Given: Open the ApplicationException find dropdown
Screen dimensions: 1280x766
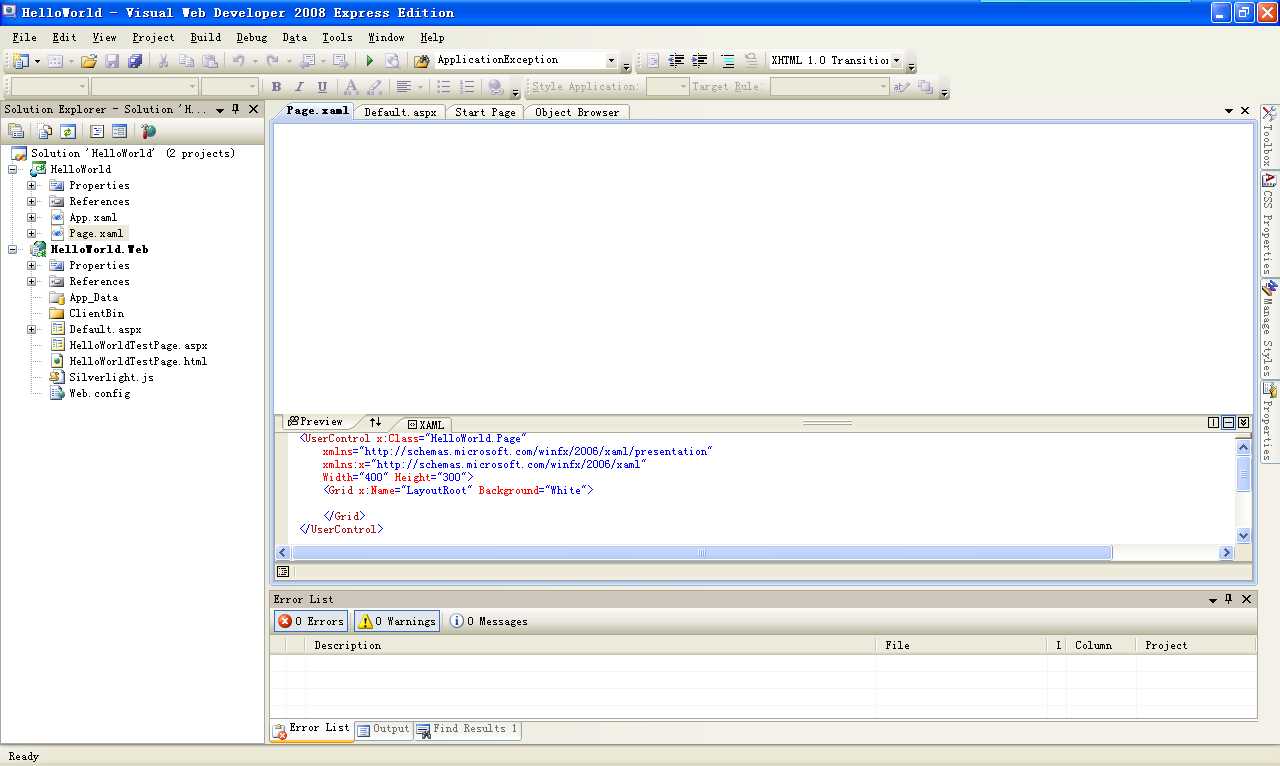Looking at the screenshot, I should coord(611,61).
